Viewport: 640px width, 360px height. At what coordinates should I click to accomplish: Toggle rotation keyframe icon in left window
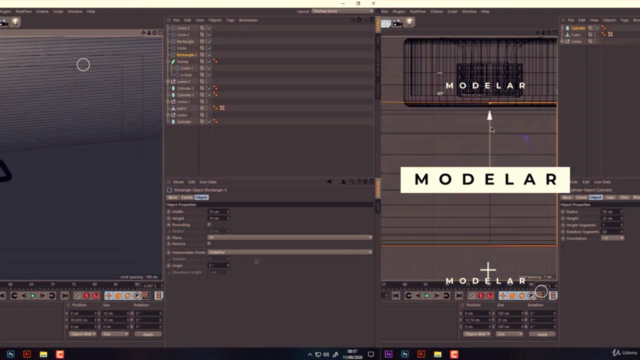click(127, 296)
